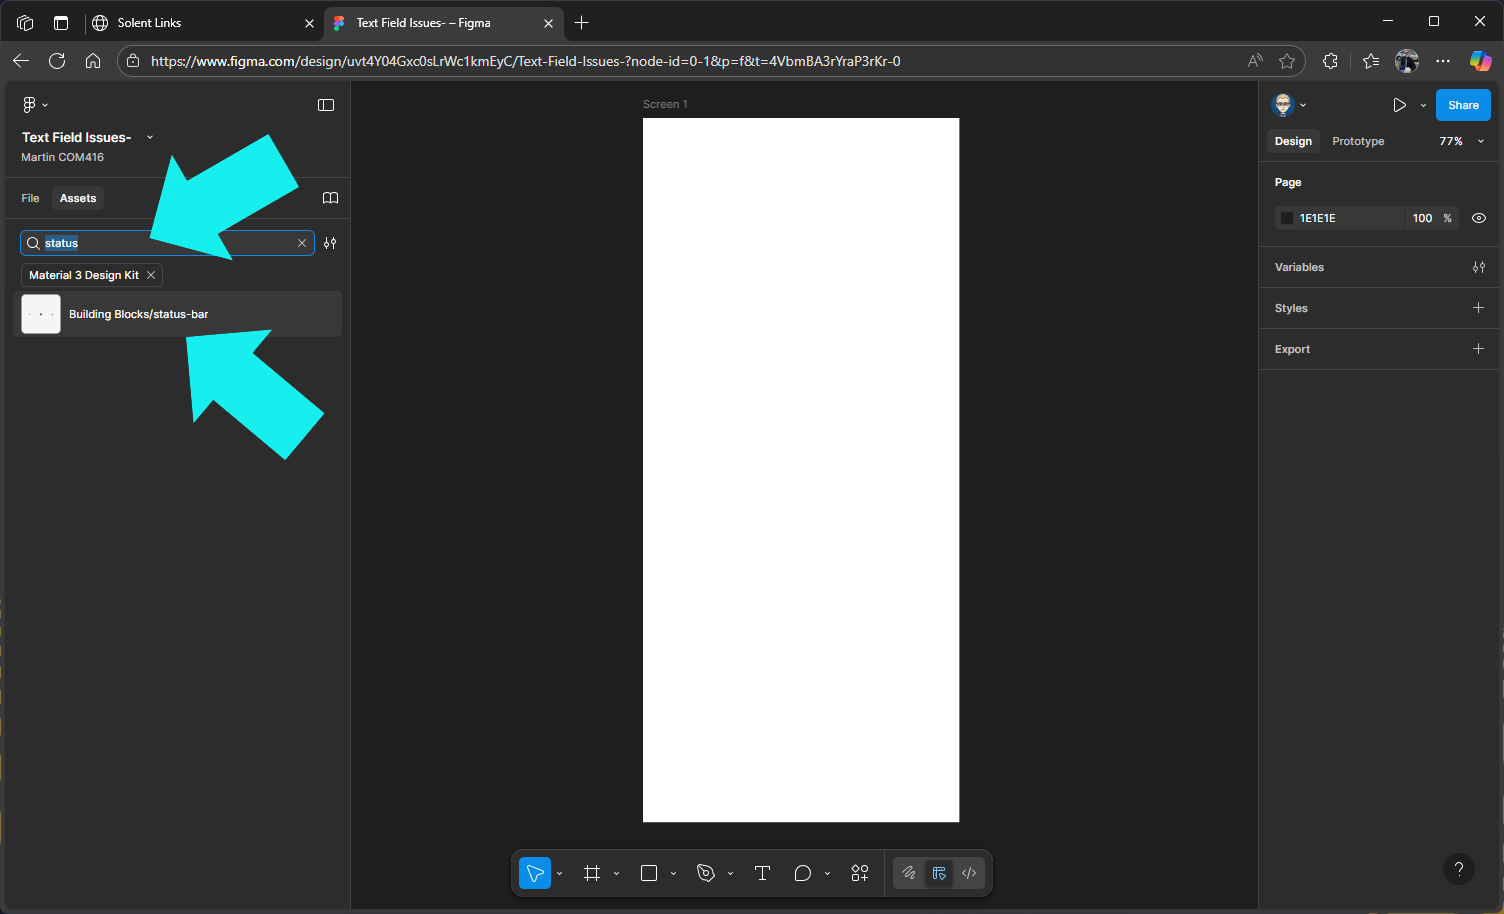Click the Present play icon
The height and width of the screenshot is (914, 1504).
pos(1399,105)
